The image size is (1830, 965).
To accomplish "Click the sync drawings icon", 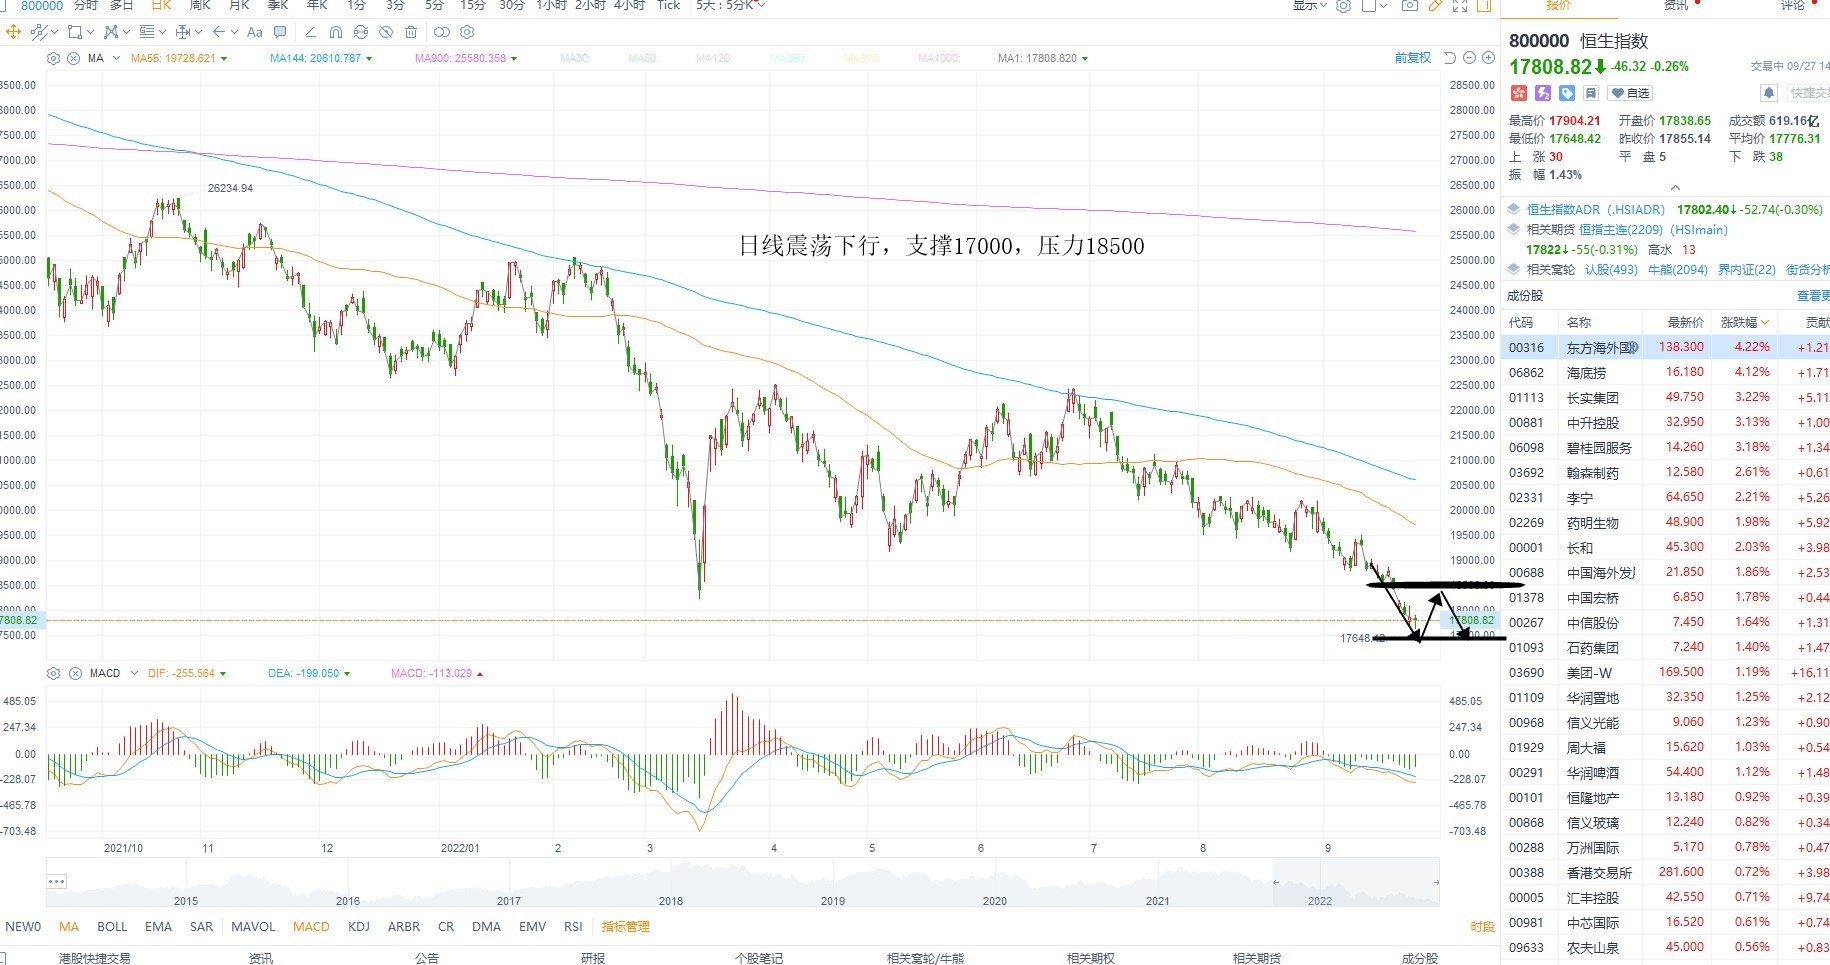I will point(361,32).
